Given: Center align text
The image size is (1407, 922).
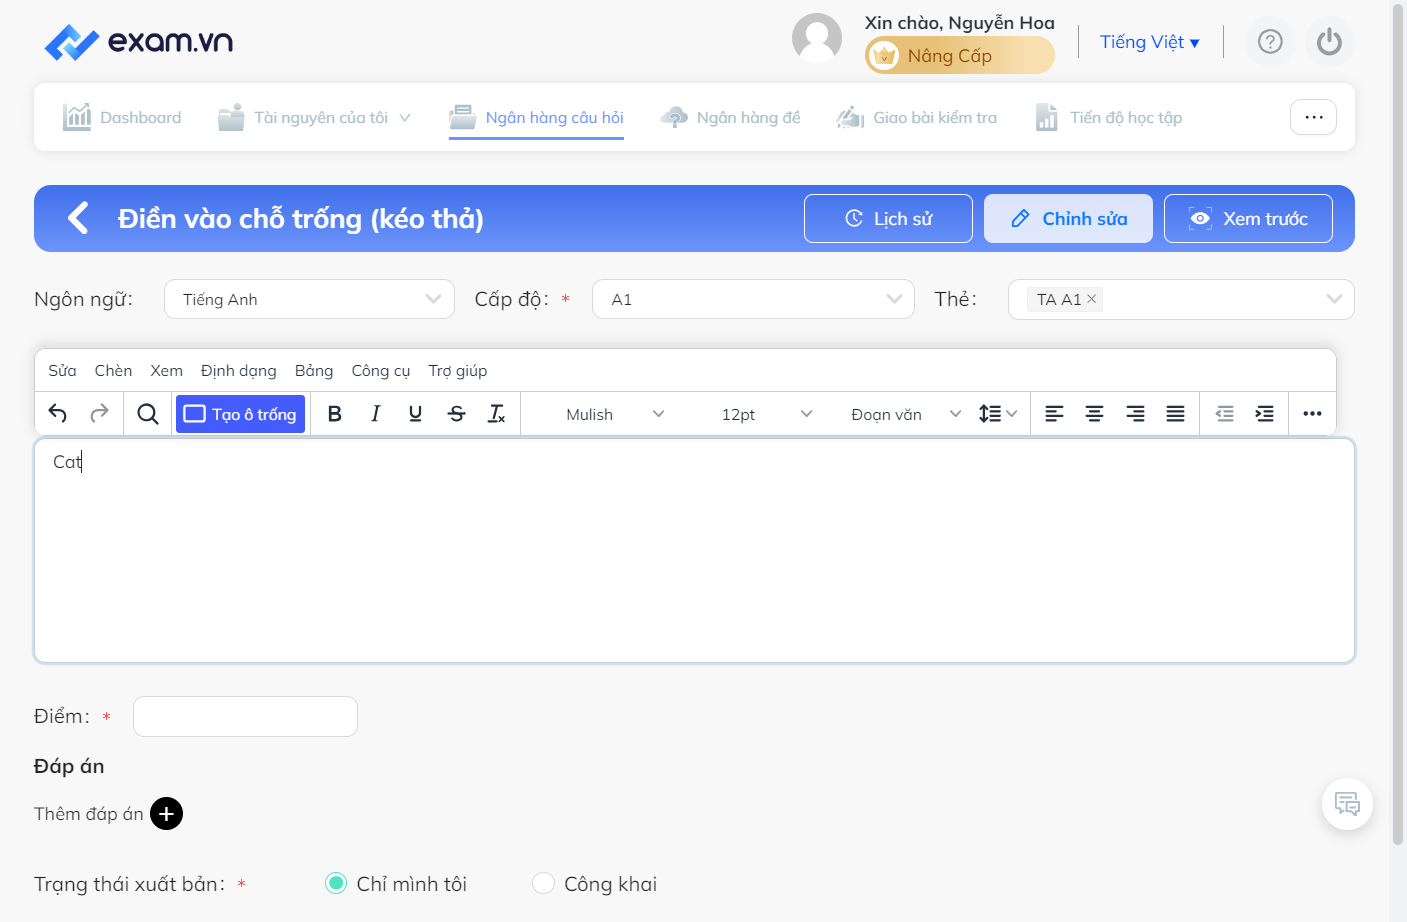Looking at the screenshot, I should (1095, 414).
